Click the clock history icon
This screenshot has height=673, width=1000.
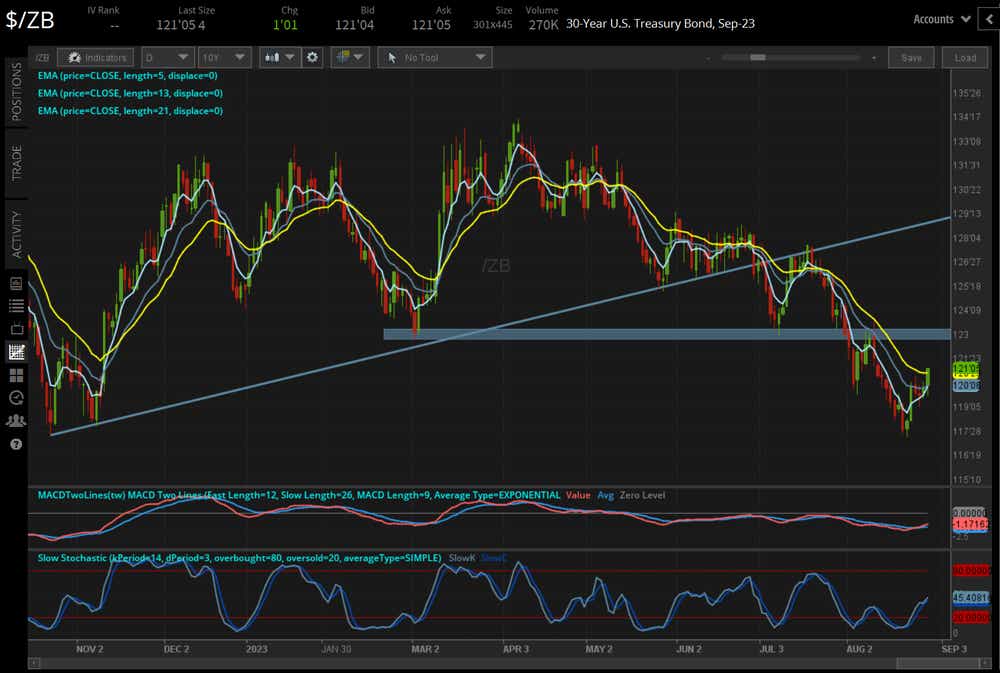(x=15, y=398)
